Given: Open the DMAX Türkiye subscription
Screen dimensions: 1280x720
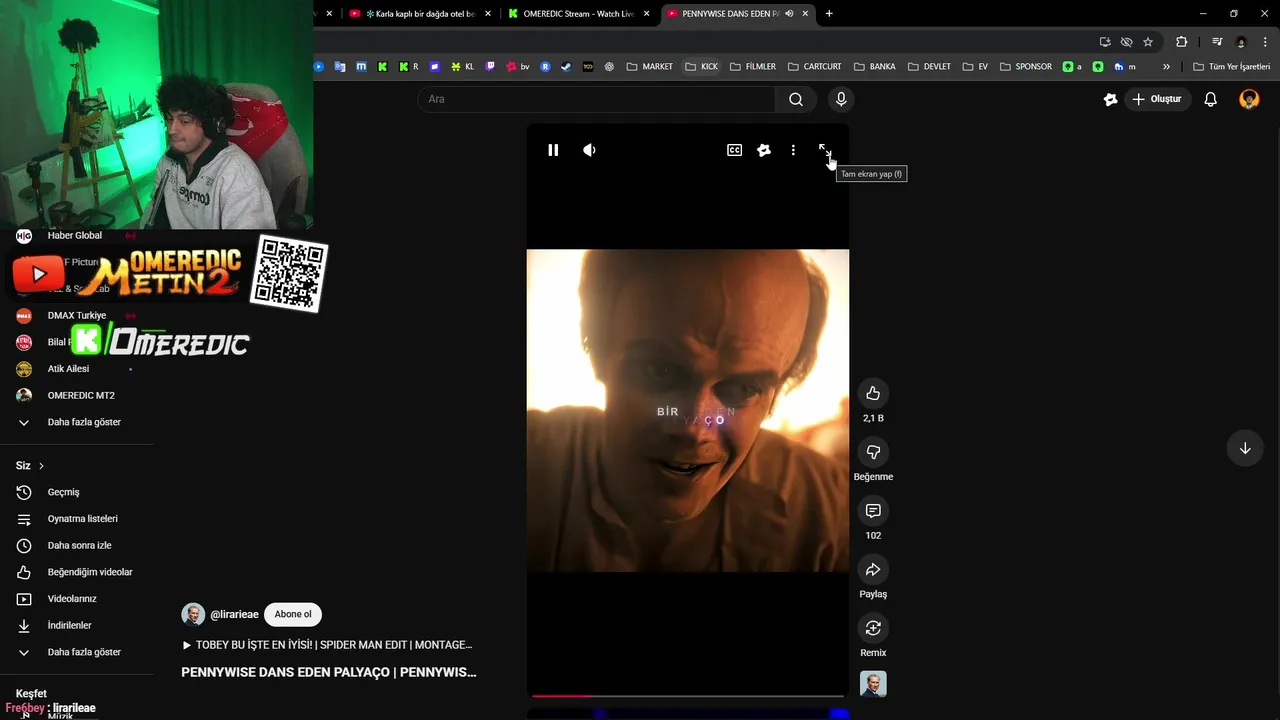Looking at the screenshot, I should (78, 315).
